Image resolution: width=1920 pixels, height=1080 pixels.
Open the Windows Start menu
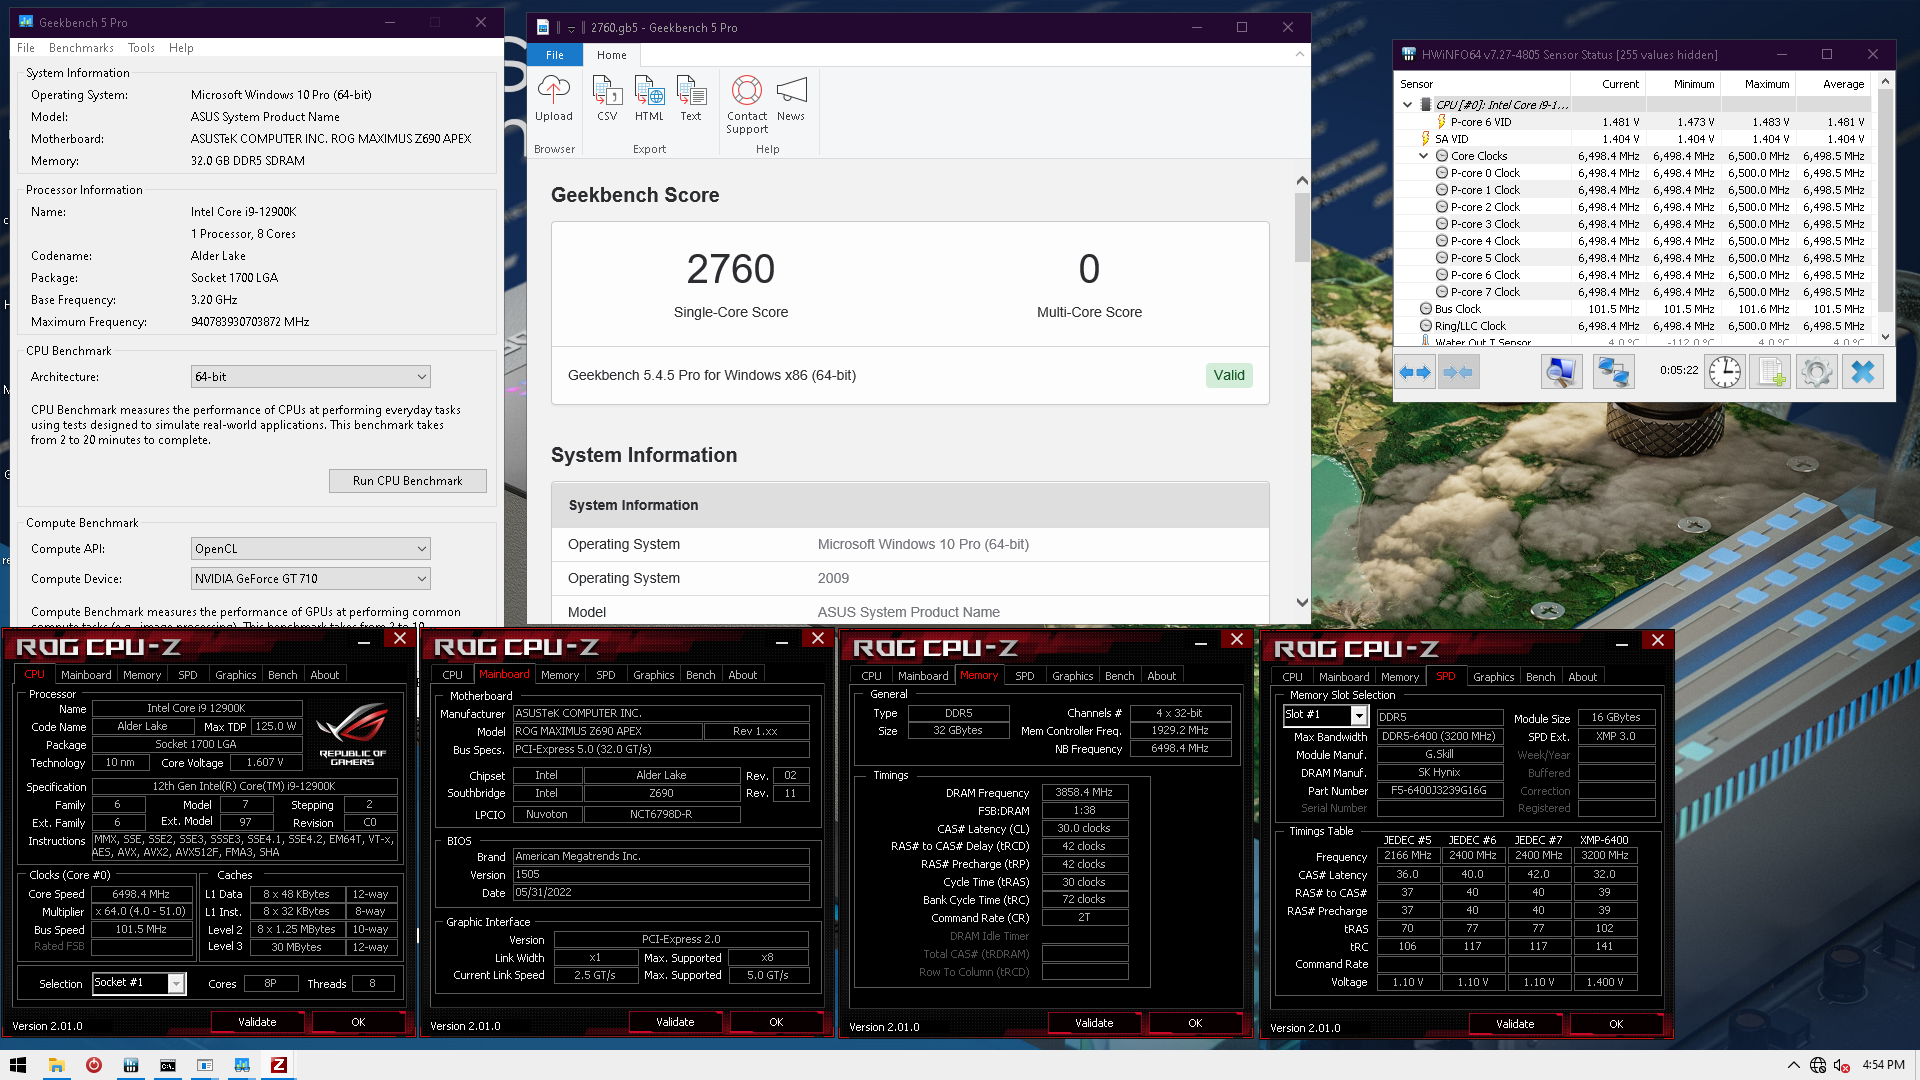pos(17,1065)
